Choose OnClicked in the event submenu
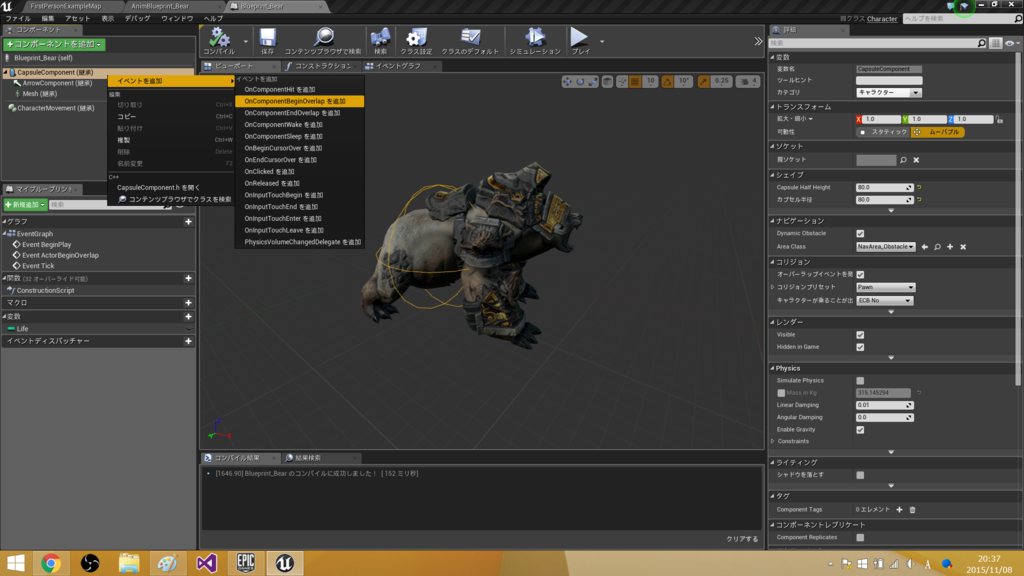The image size is (1024, 576). (300, 172)
